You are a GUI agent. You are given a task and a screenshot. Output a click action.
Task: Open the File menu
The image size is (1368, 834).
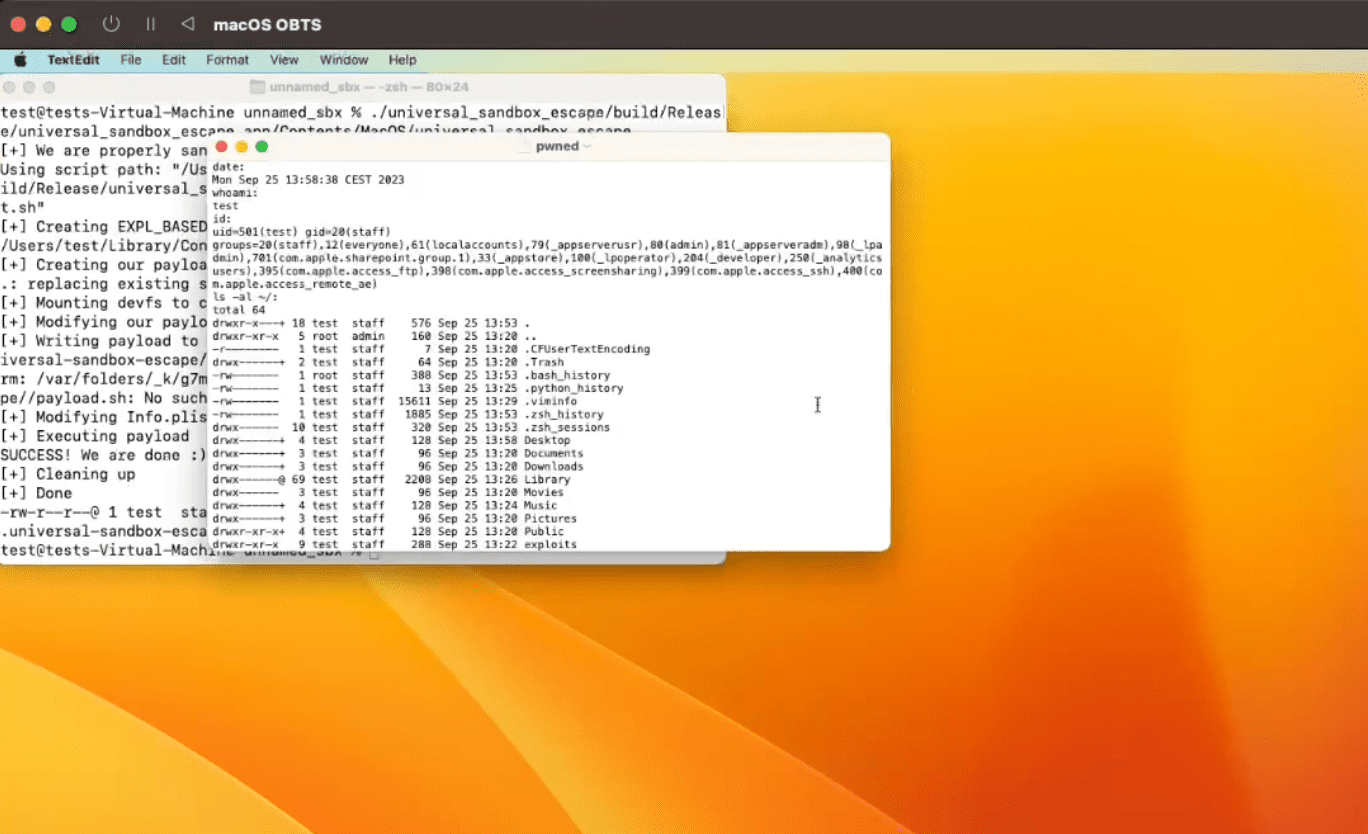pos(131,60)
